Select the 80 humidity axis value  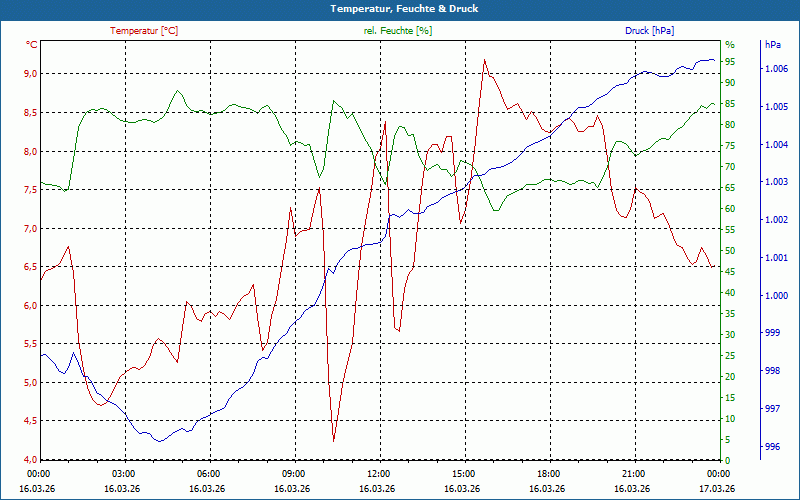click(730, 124)
